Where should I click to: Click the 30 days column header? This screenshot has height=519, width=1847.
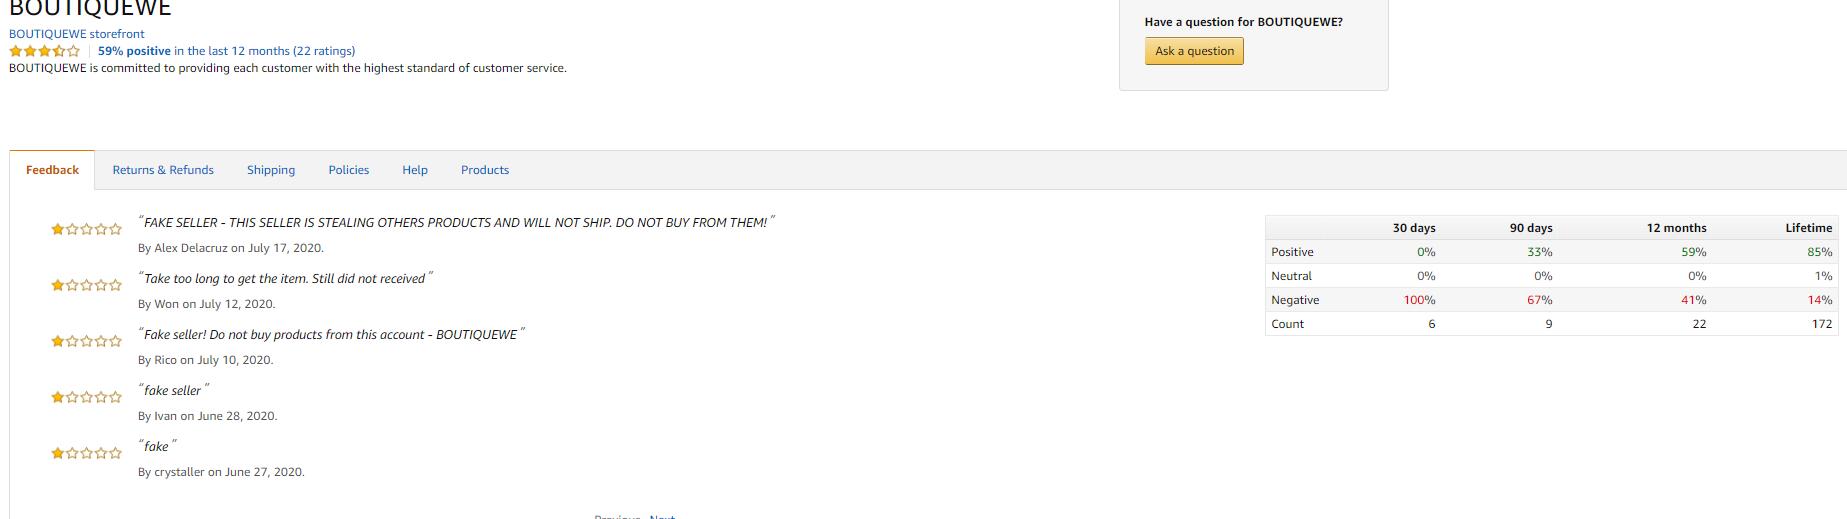tap(1414, 228)
